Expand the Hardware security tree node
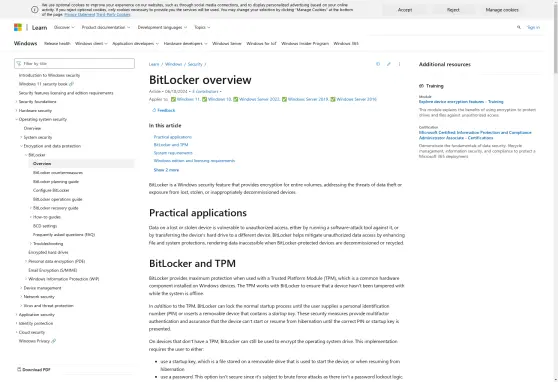 point(16,111)
